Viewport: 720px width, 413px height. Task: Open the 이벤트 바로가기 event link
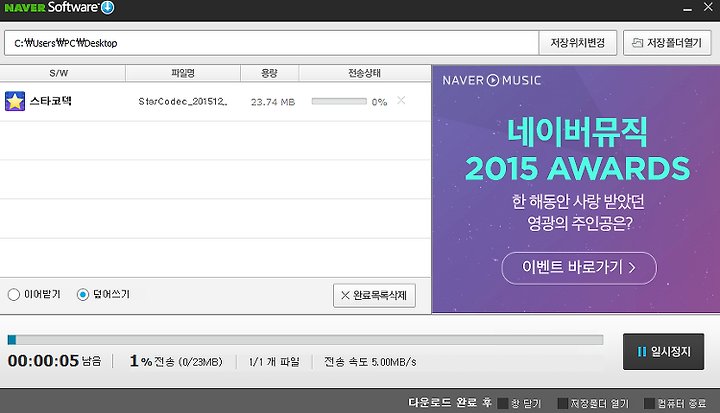tap(579, 268)
